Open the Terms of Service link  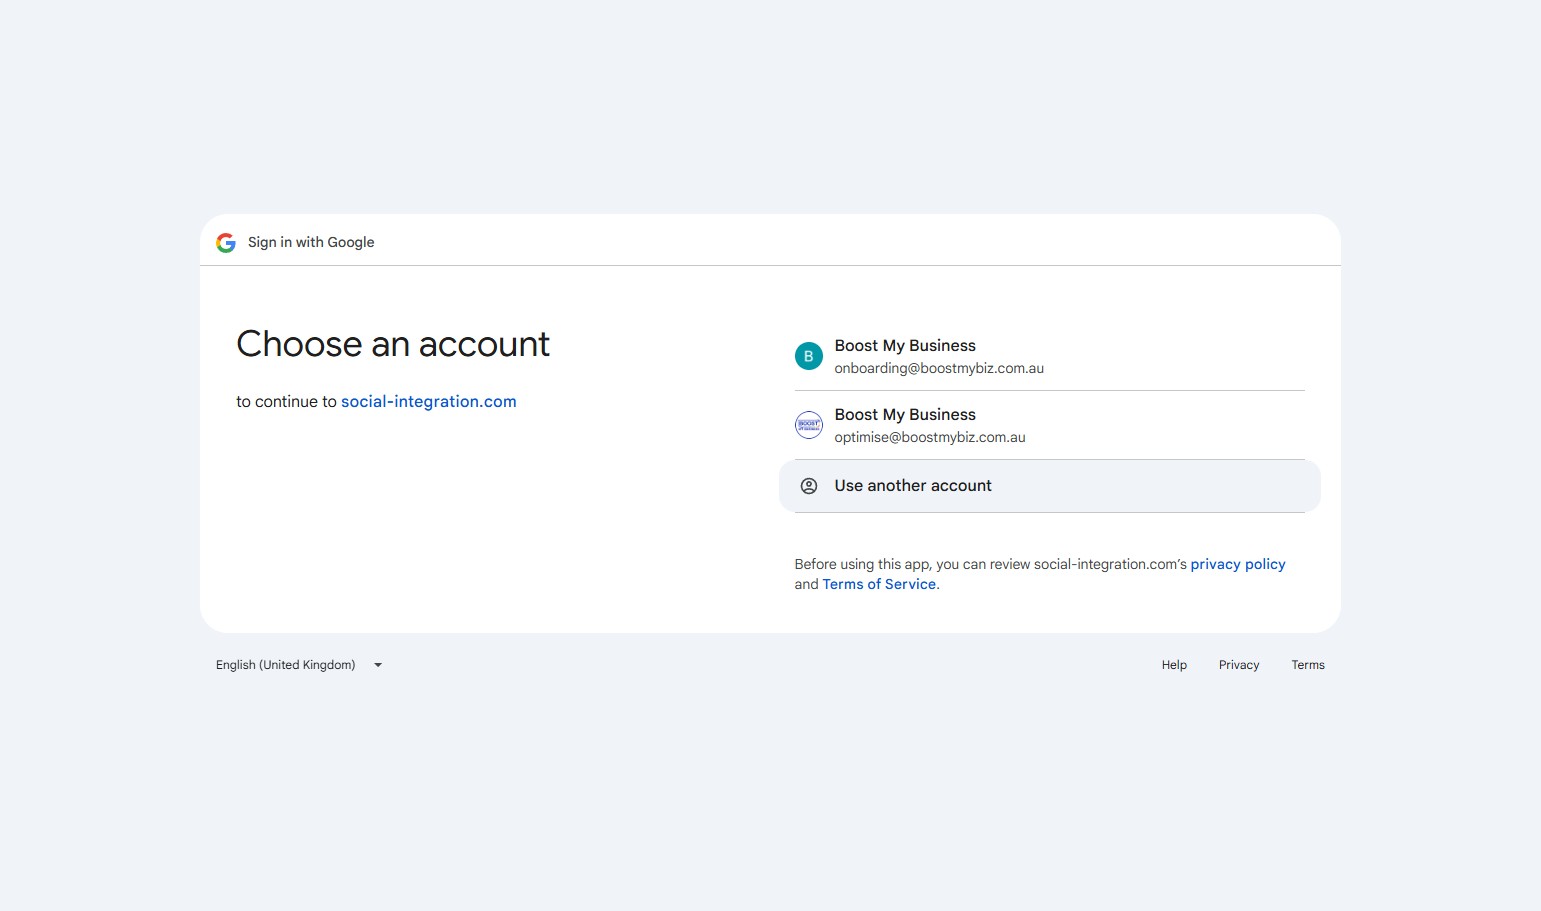click(878, 585)
